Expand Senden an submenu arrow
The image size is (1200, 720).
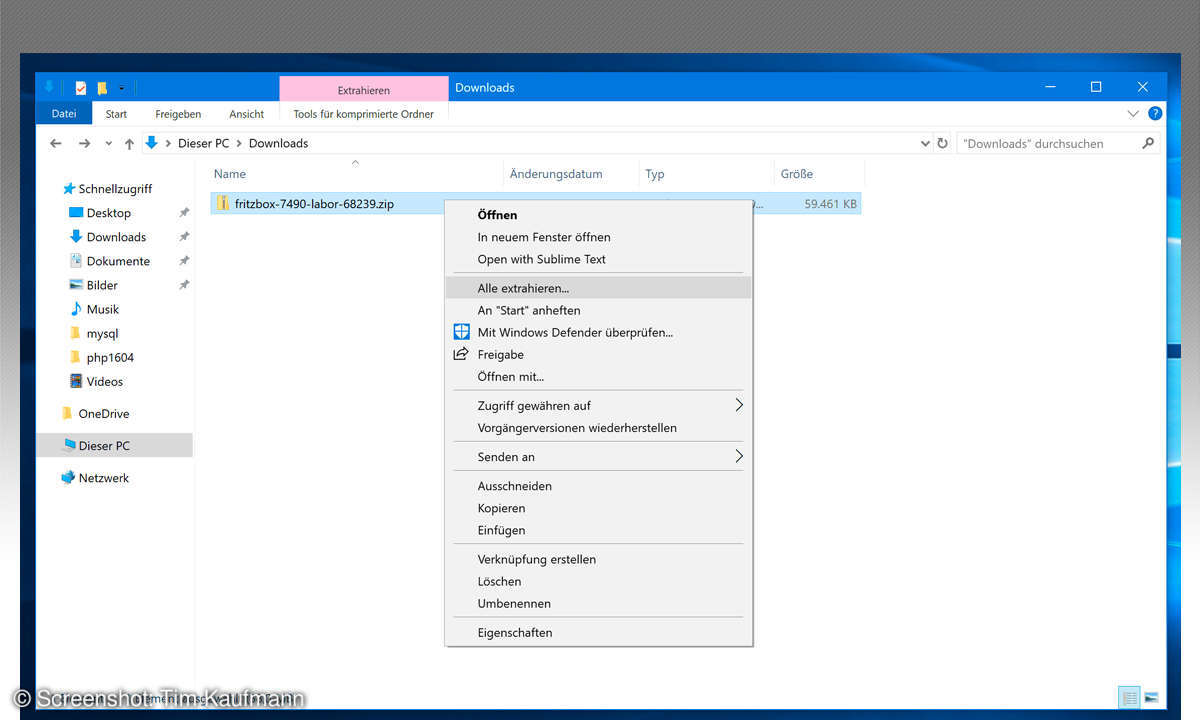[740, 456]
